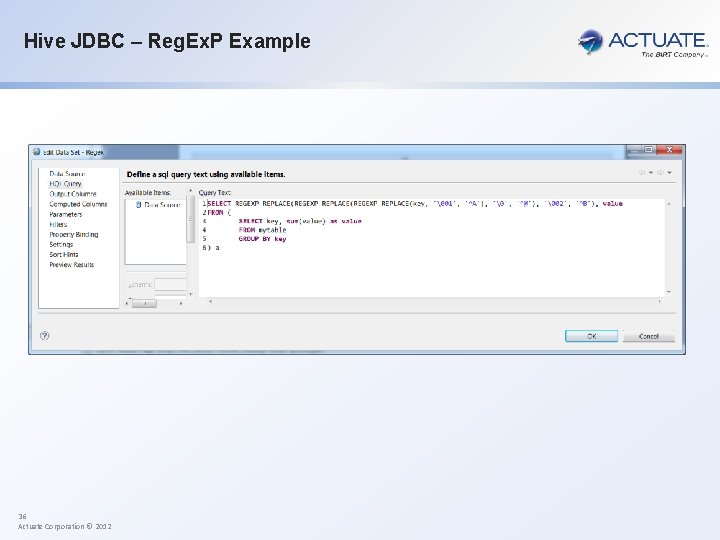Open the Property Binding page
Image resolution: width=720 pixels, height=540 pixels.
73,234
